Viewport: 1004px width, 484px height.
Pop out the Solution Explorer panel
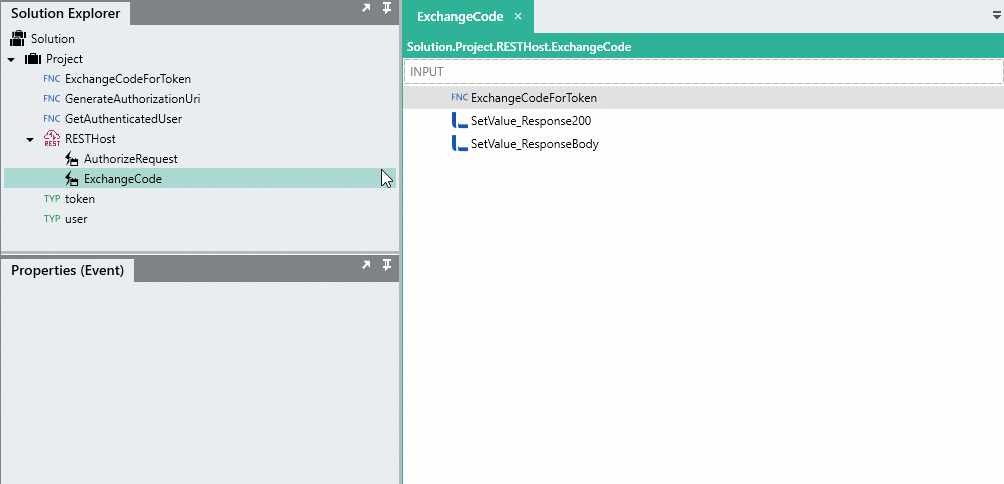(366, 10)
